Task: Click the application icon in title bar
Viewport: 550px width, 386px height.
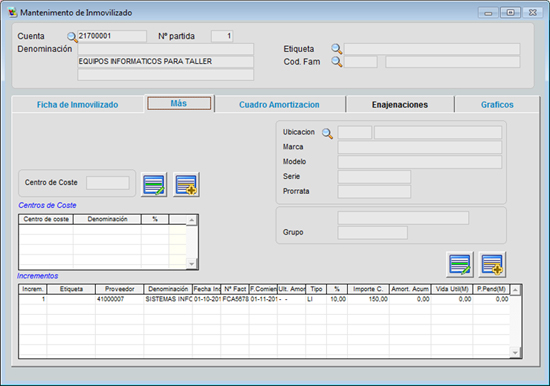Action: pos(13,13)
